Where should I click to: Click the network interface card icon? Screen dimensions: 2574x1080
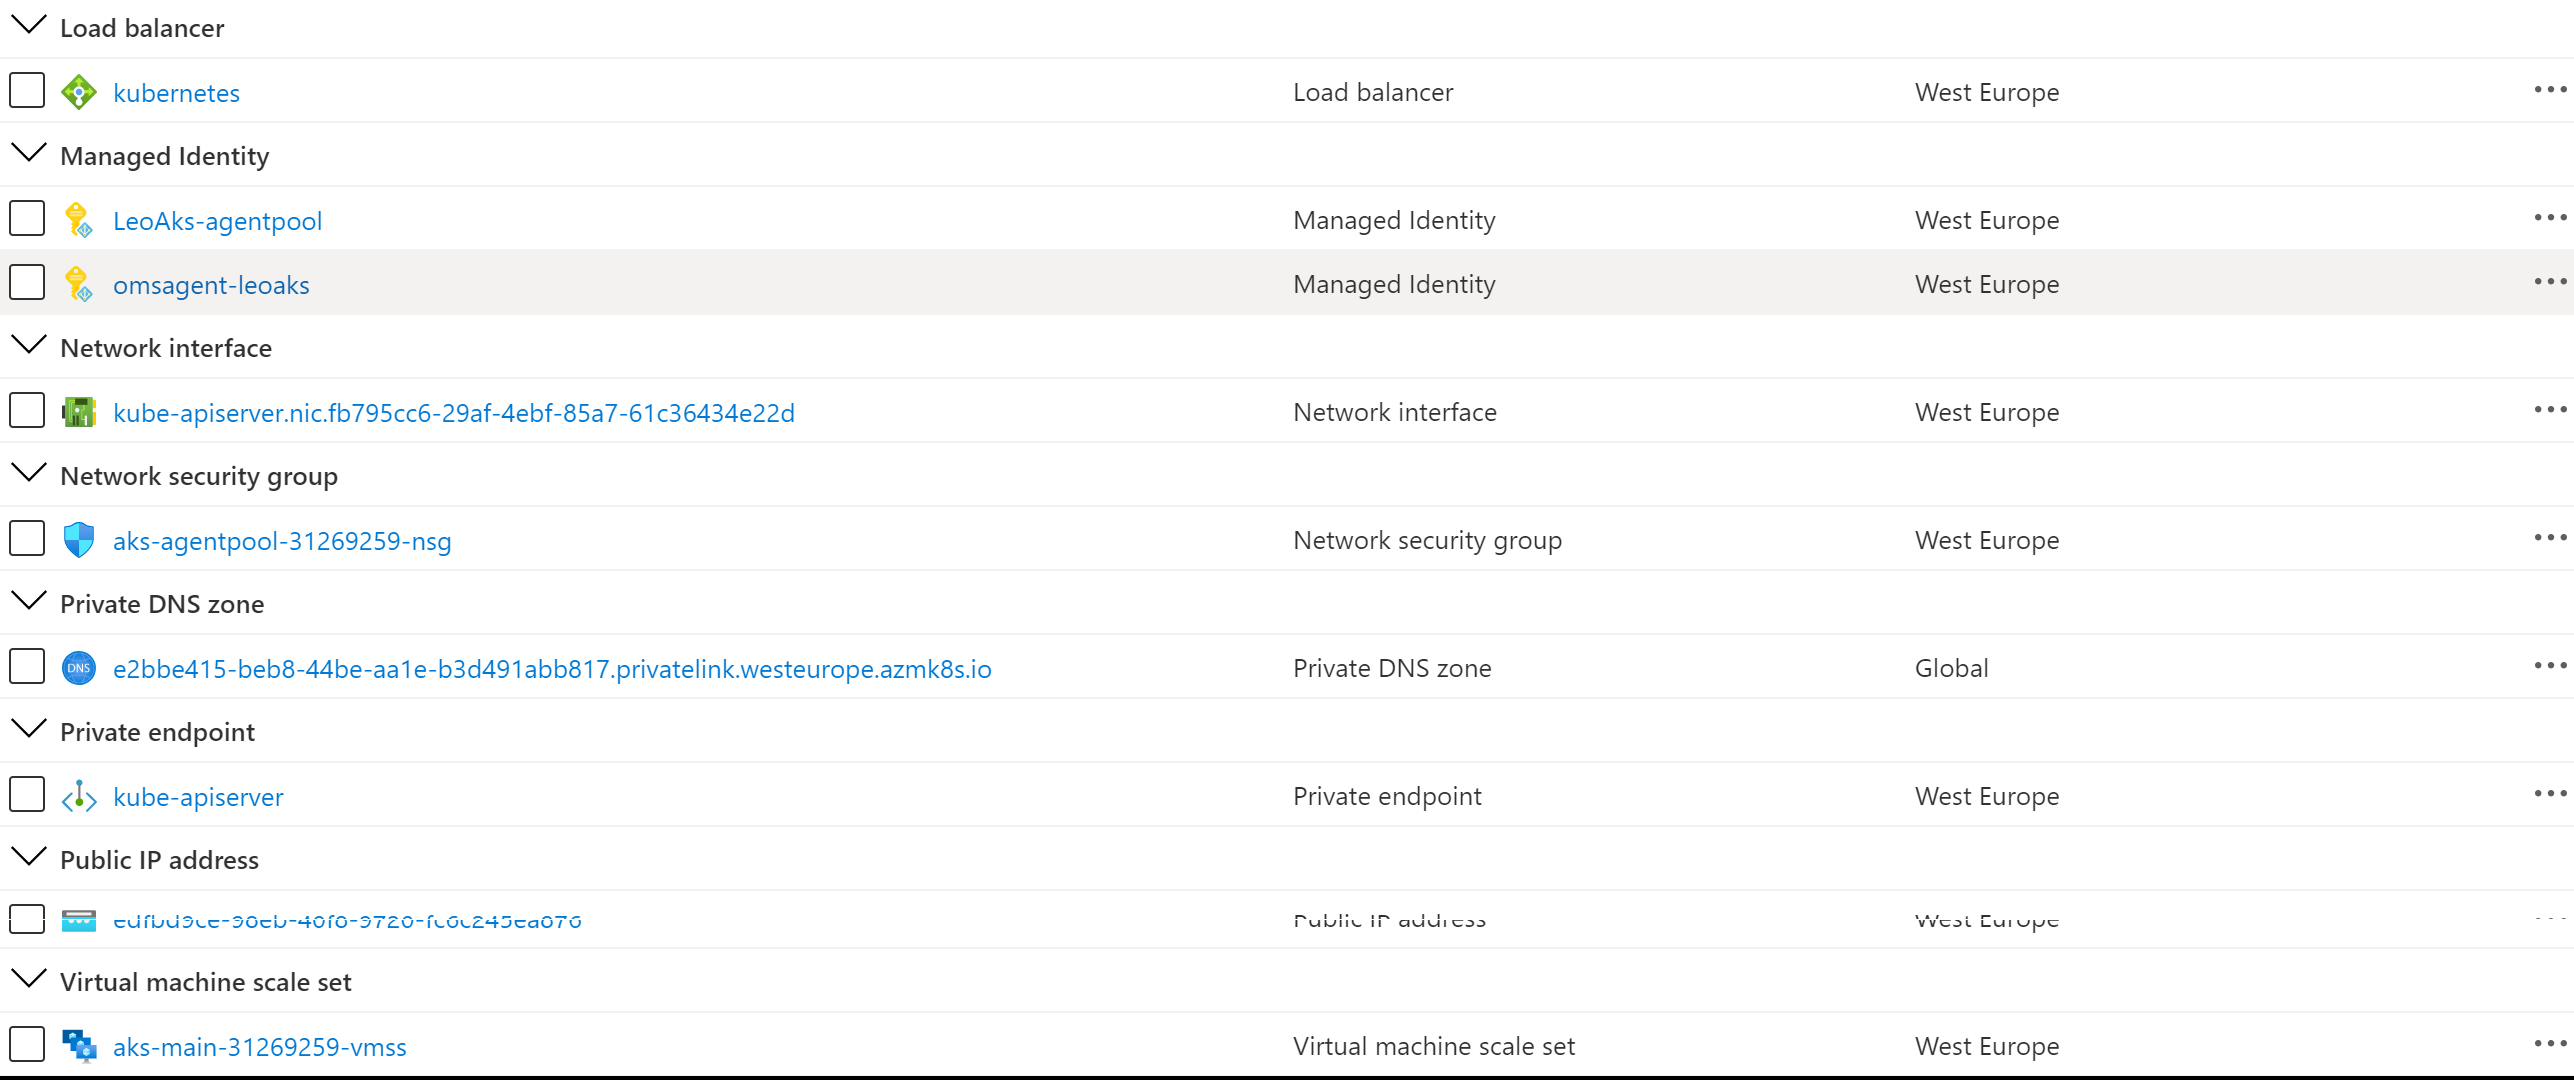79,412
